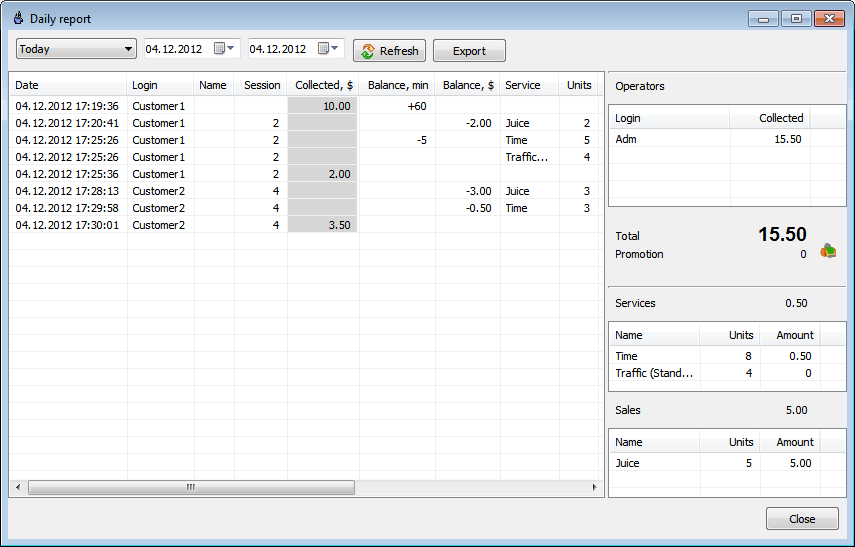Expand the end date picker arrow
This screenshot has width=855, height=547.
click(x=336, y=48)
